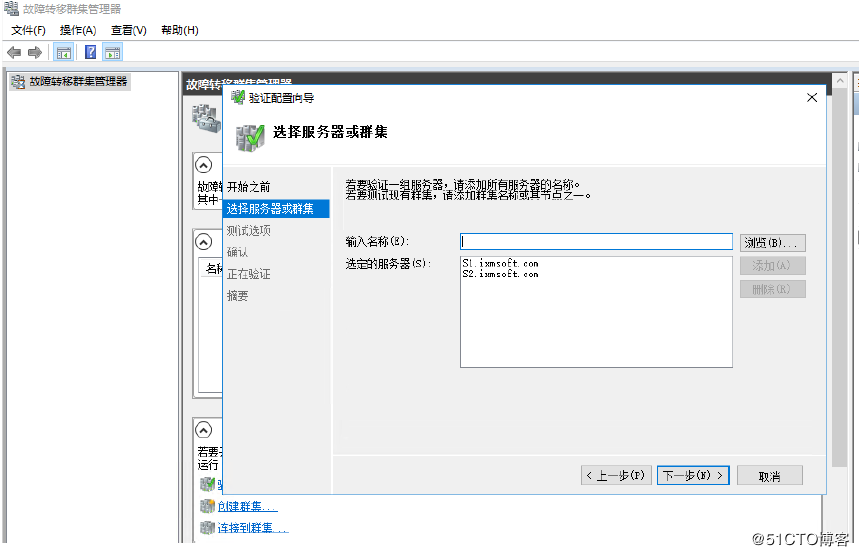Image resolution: width=859 pixels, height=556 pixels.
Task: Click the 上一步(P) back button
Action: click(616, 475)
